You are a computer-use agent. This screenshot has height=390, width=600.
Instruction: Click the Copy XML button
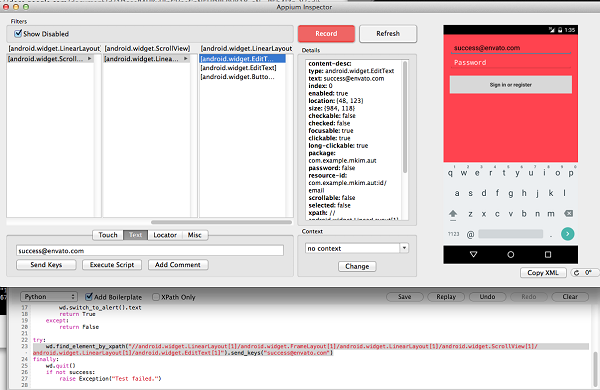point(543,273)
